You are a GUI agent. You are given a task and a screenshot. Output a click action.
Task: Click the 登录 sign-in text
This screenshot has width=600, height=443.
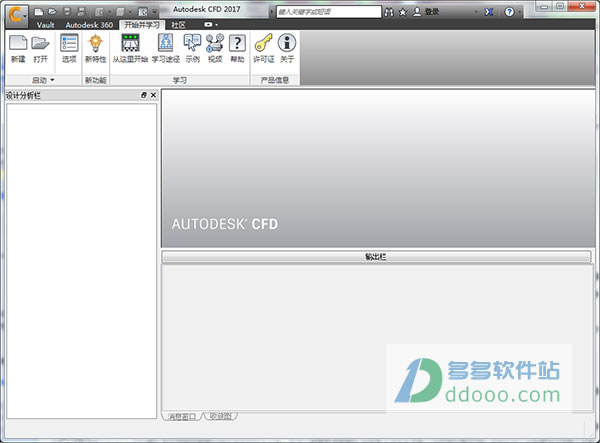click(x=432, y=12)
